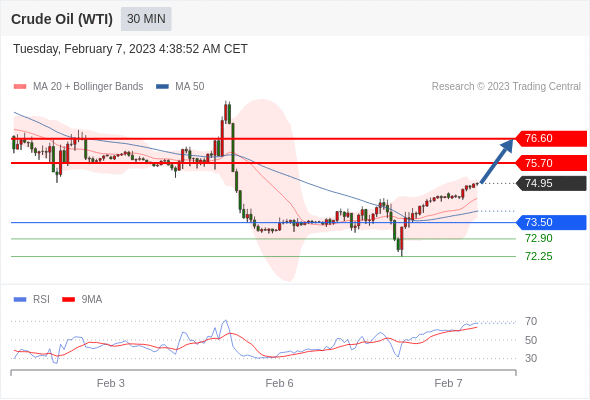Click the RSI 50 axis value
This screenshot has height=400, width=590.
pos(531,340)
